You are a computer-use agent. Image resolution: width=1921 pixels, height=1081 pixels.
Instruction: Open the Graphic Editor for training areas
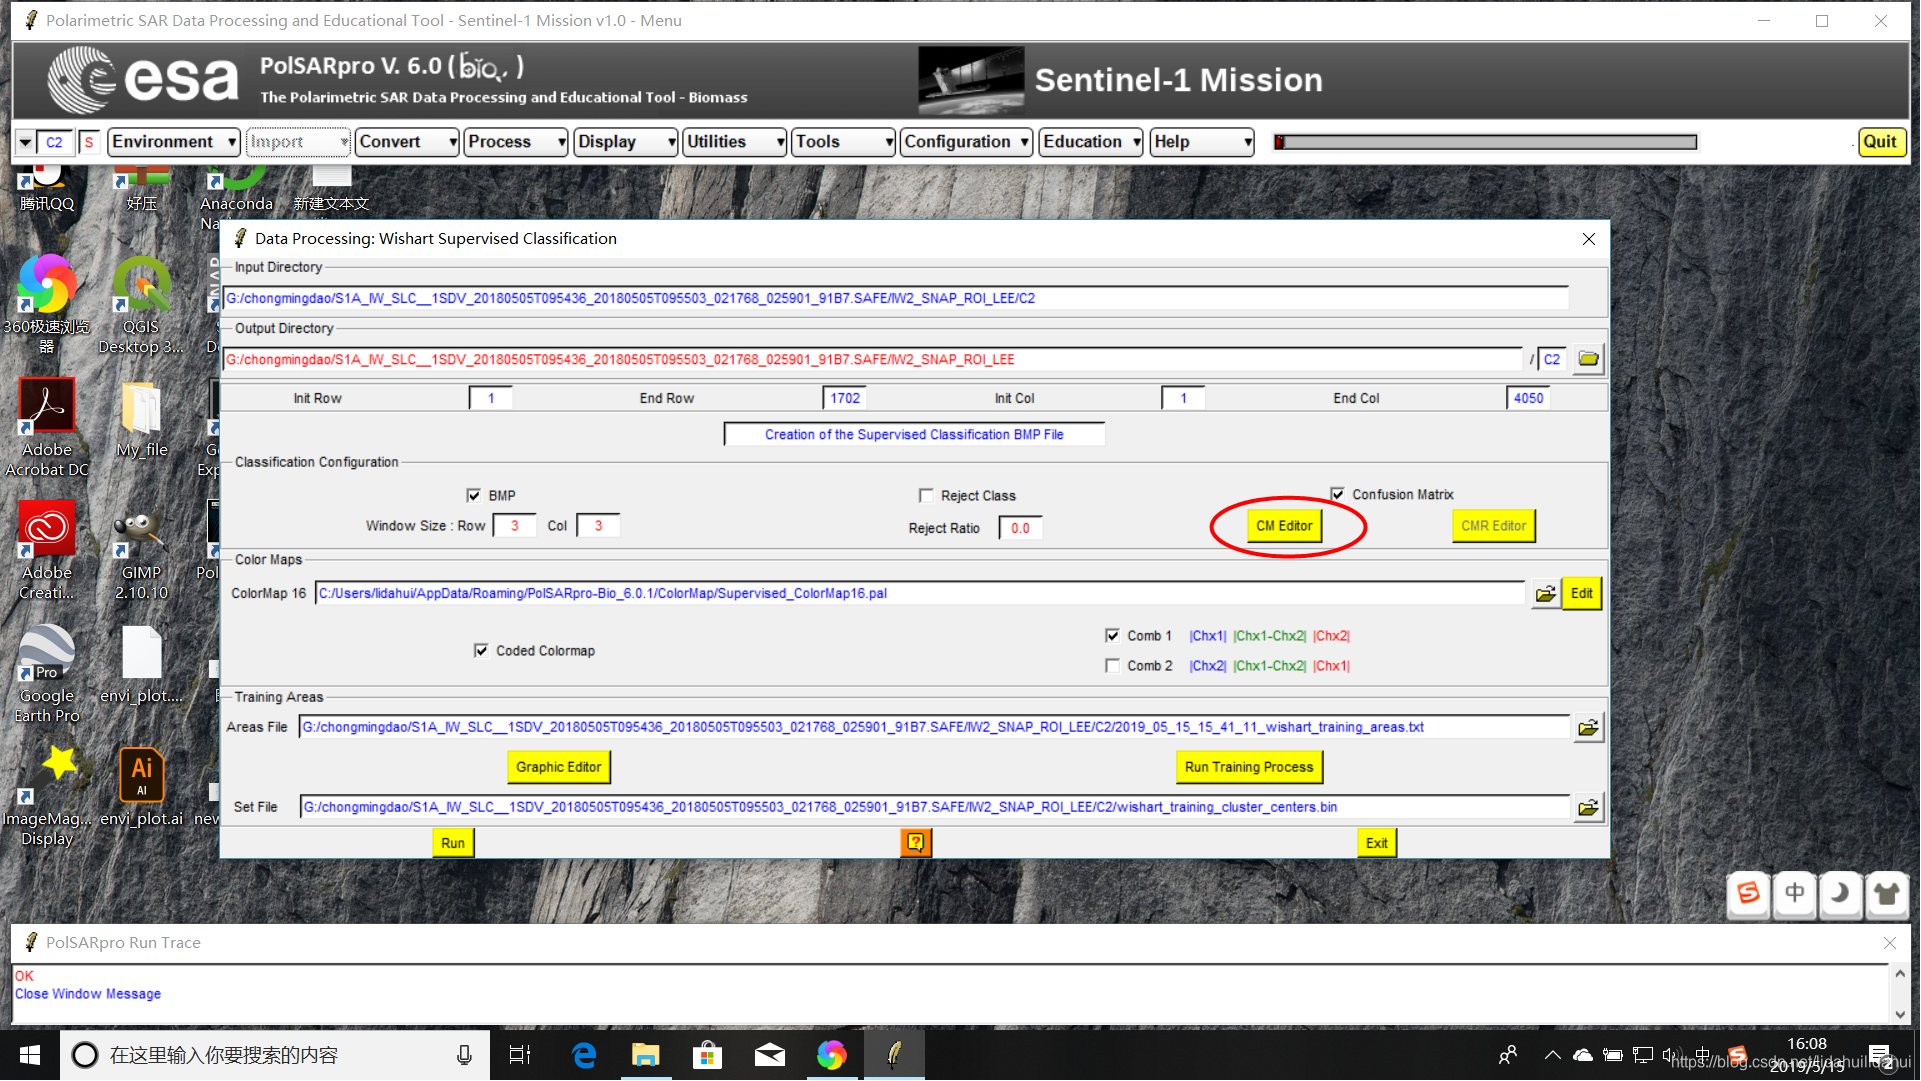558,768
